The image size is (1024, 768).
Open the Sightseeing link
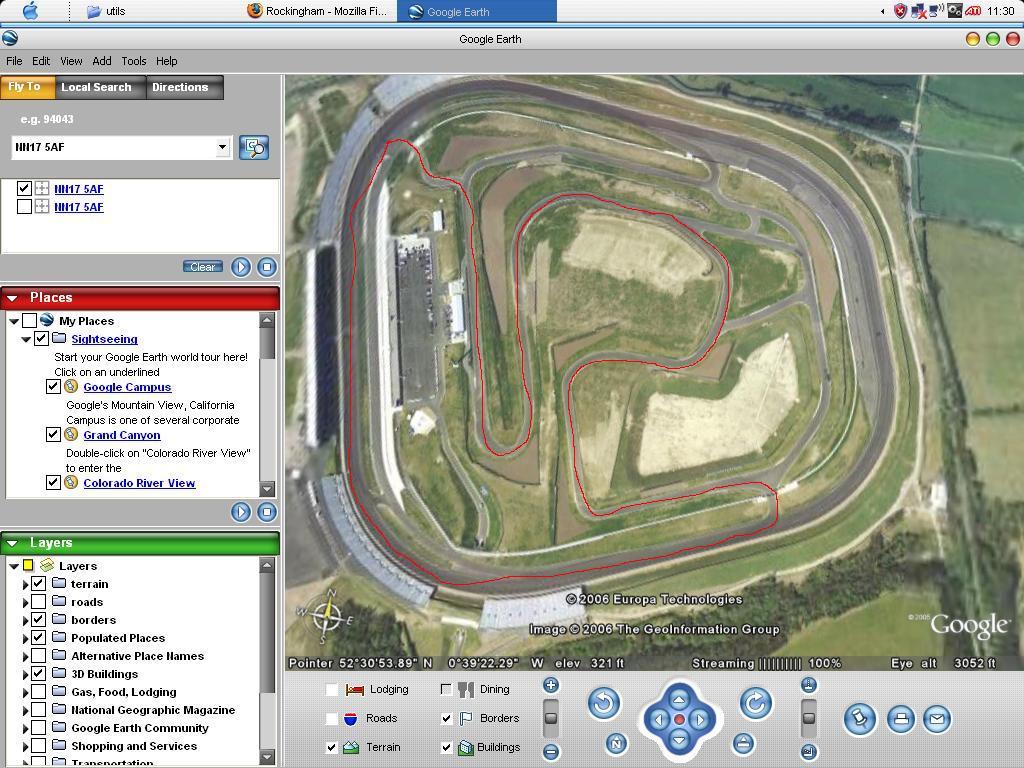104,339
